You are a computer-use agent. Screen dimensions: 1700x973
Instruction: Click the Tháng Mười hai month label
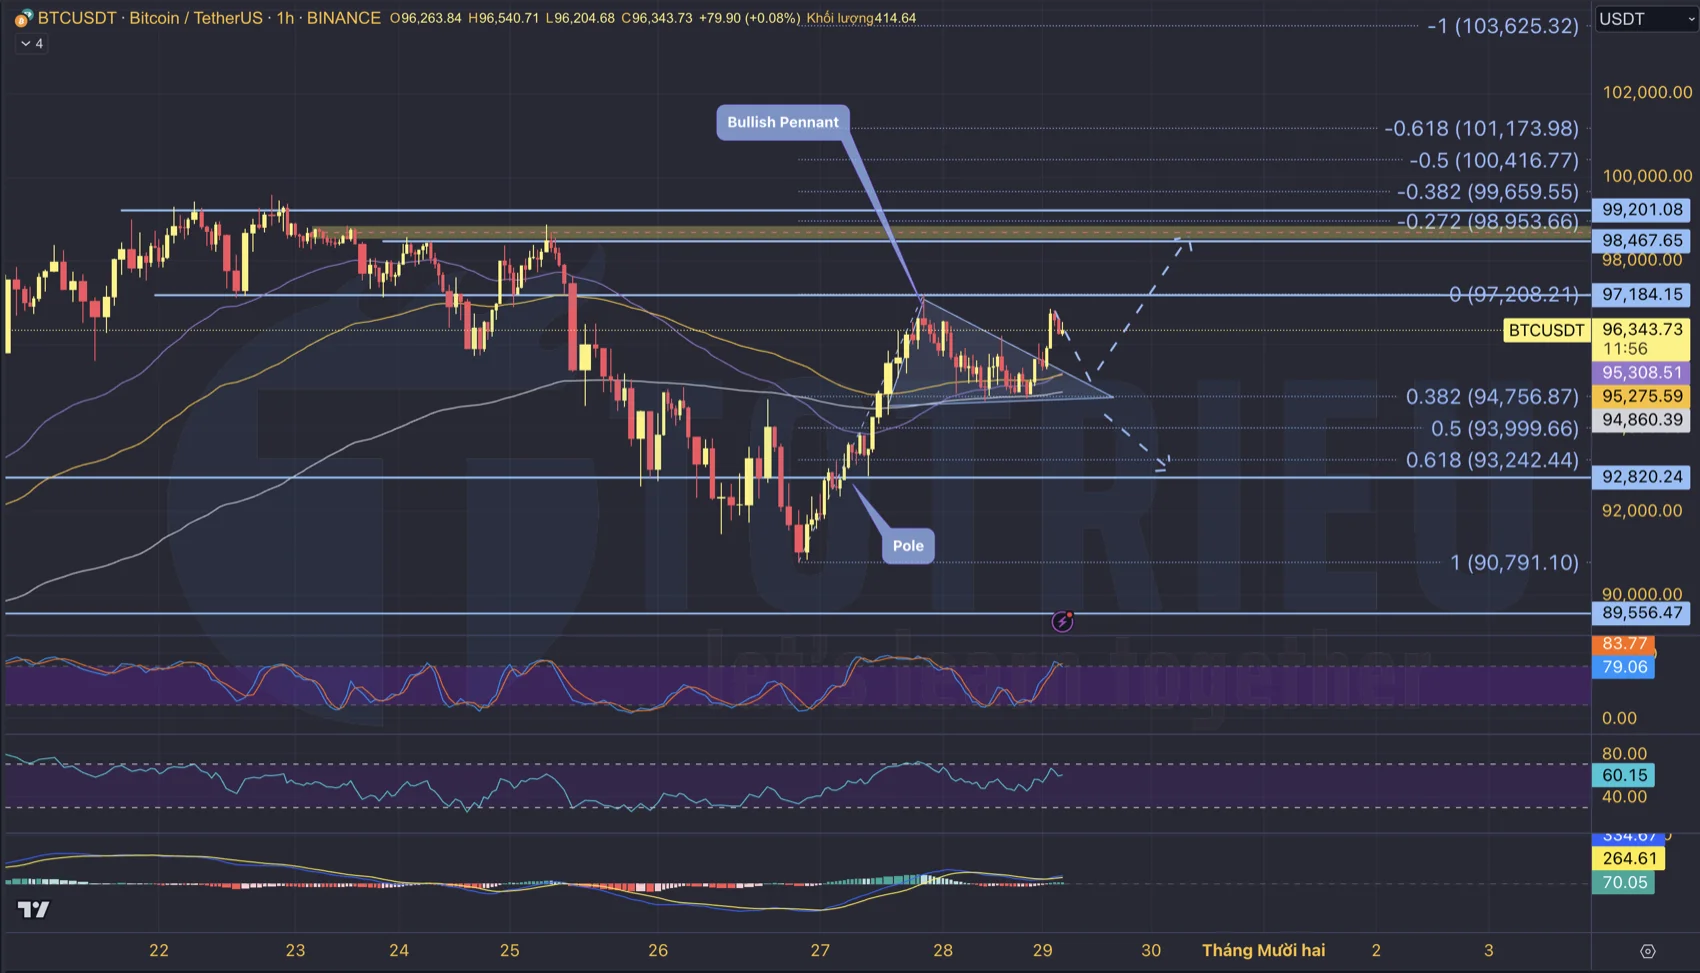(x=1264, y=950)
